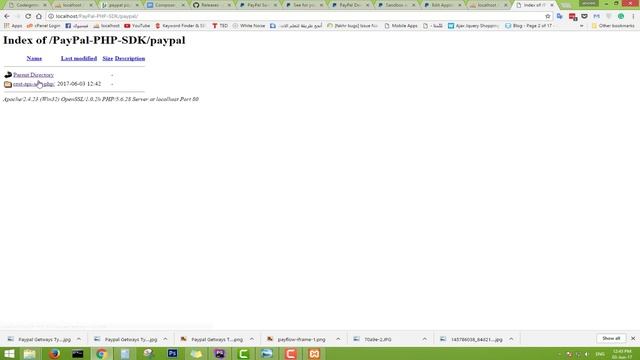This screenshot has height=360, width=640.
Task: Open the Mobile Apps bookmark
Action: click(401, 26)
